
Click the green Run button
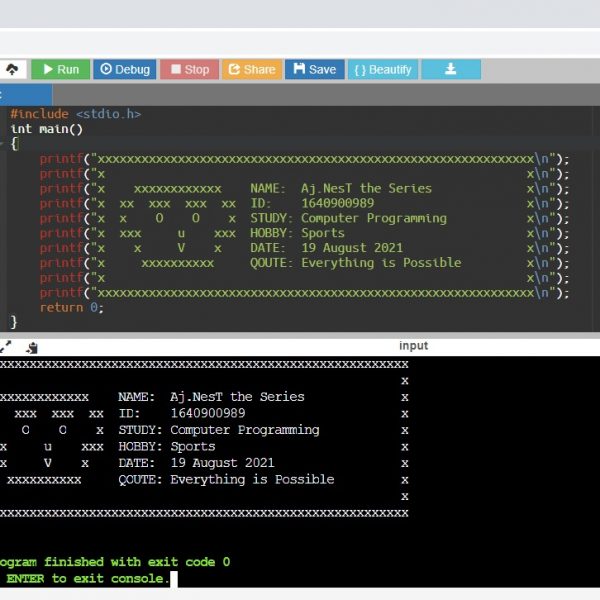pos(59,69)
